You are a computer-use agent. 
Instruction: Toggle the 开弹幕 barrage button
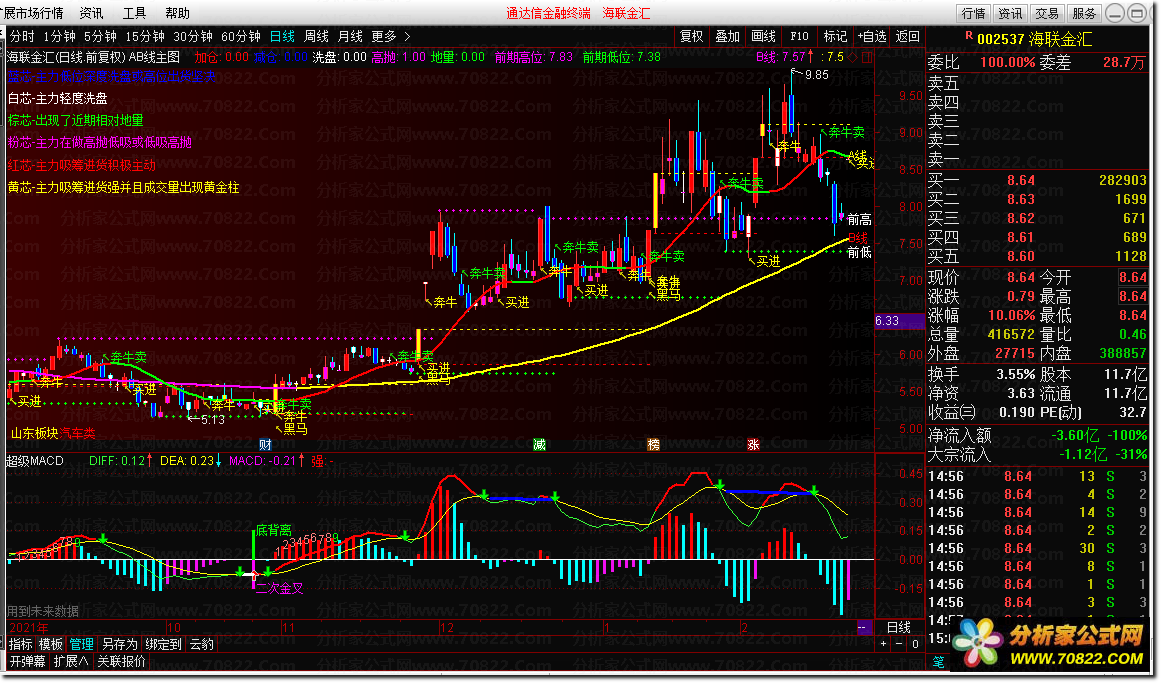coord(27,661)
